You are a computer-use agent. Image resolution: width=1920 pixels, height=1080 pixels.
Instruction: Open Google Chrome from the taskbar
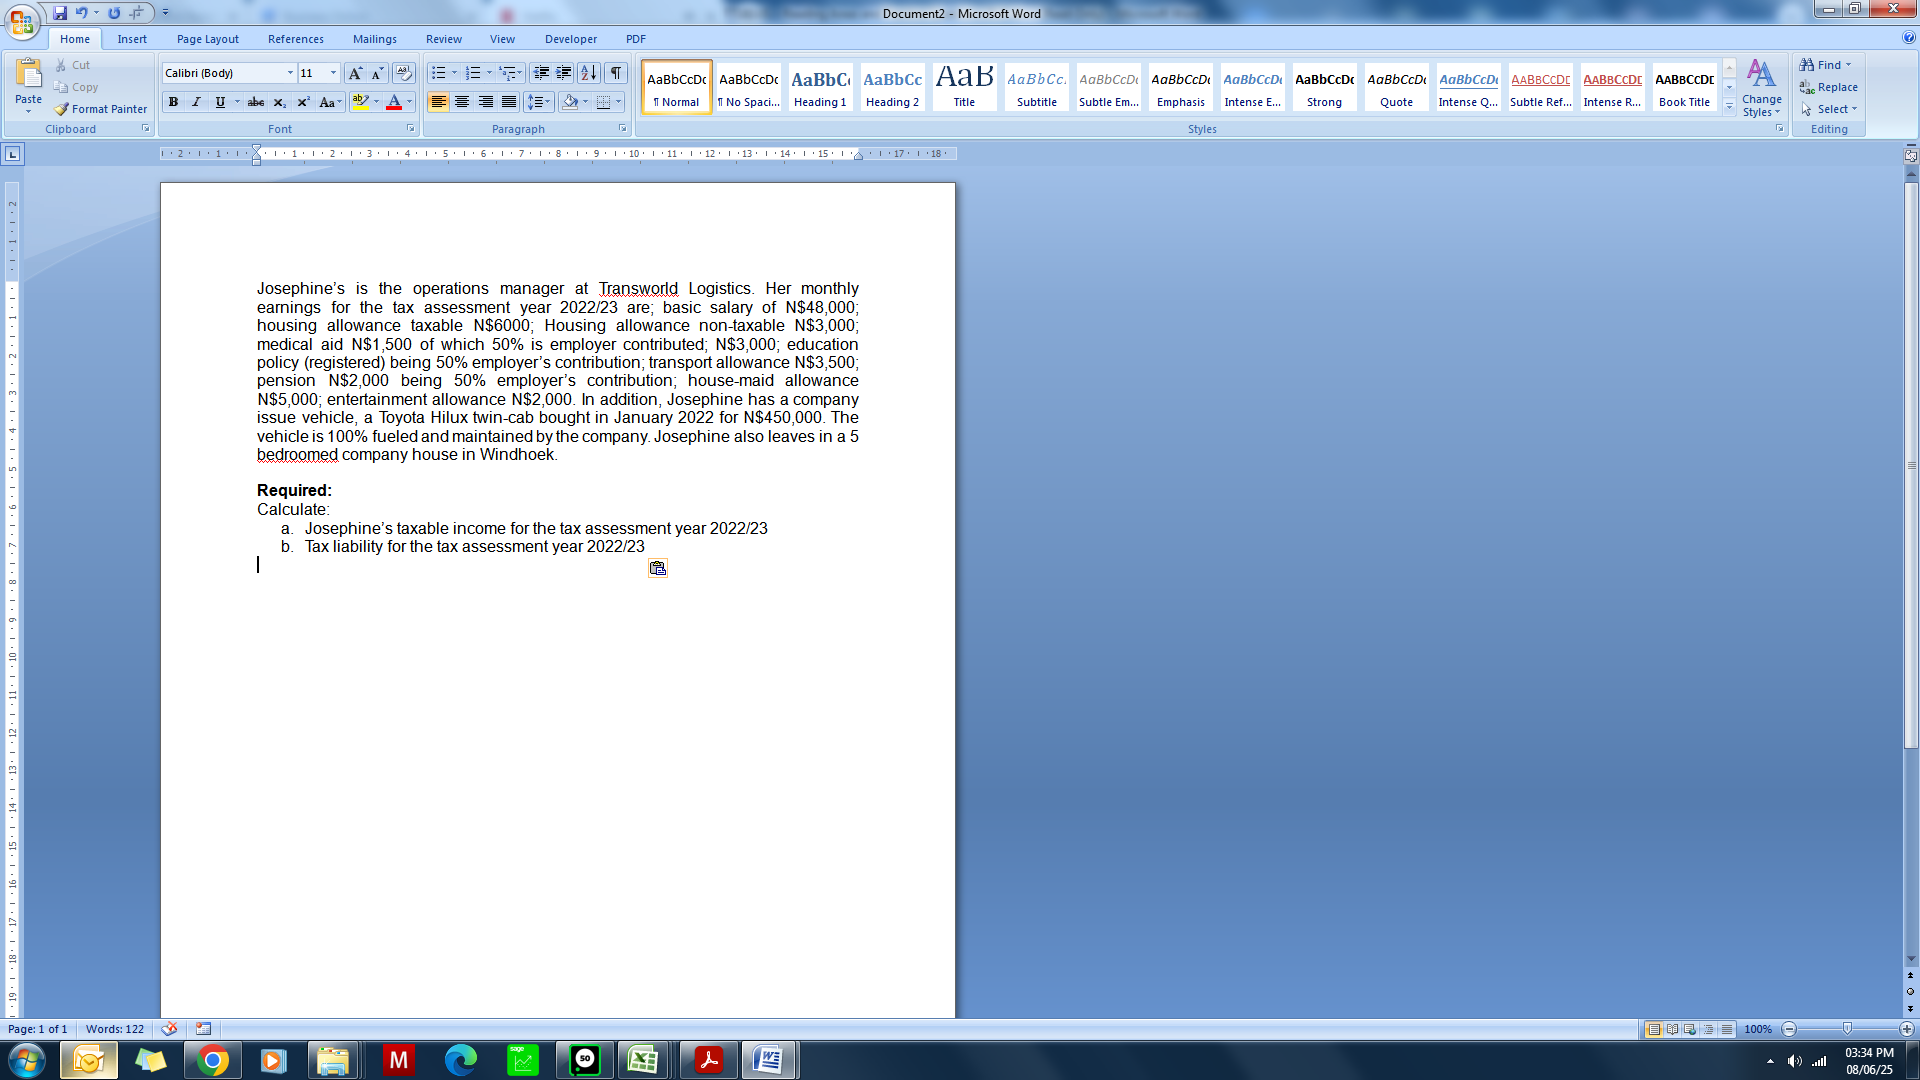point(212,1060)
